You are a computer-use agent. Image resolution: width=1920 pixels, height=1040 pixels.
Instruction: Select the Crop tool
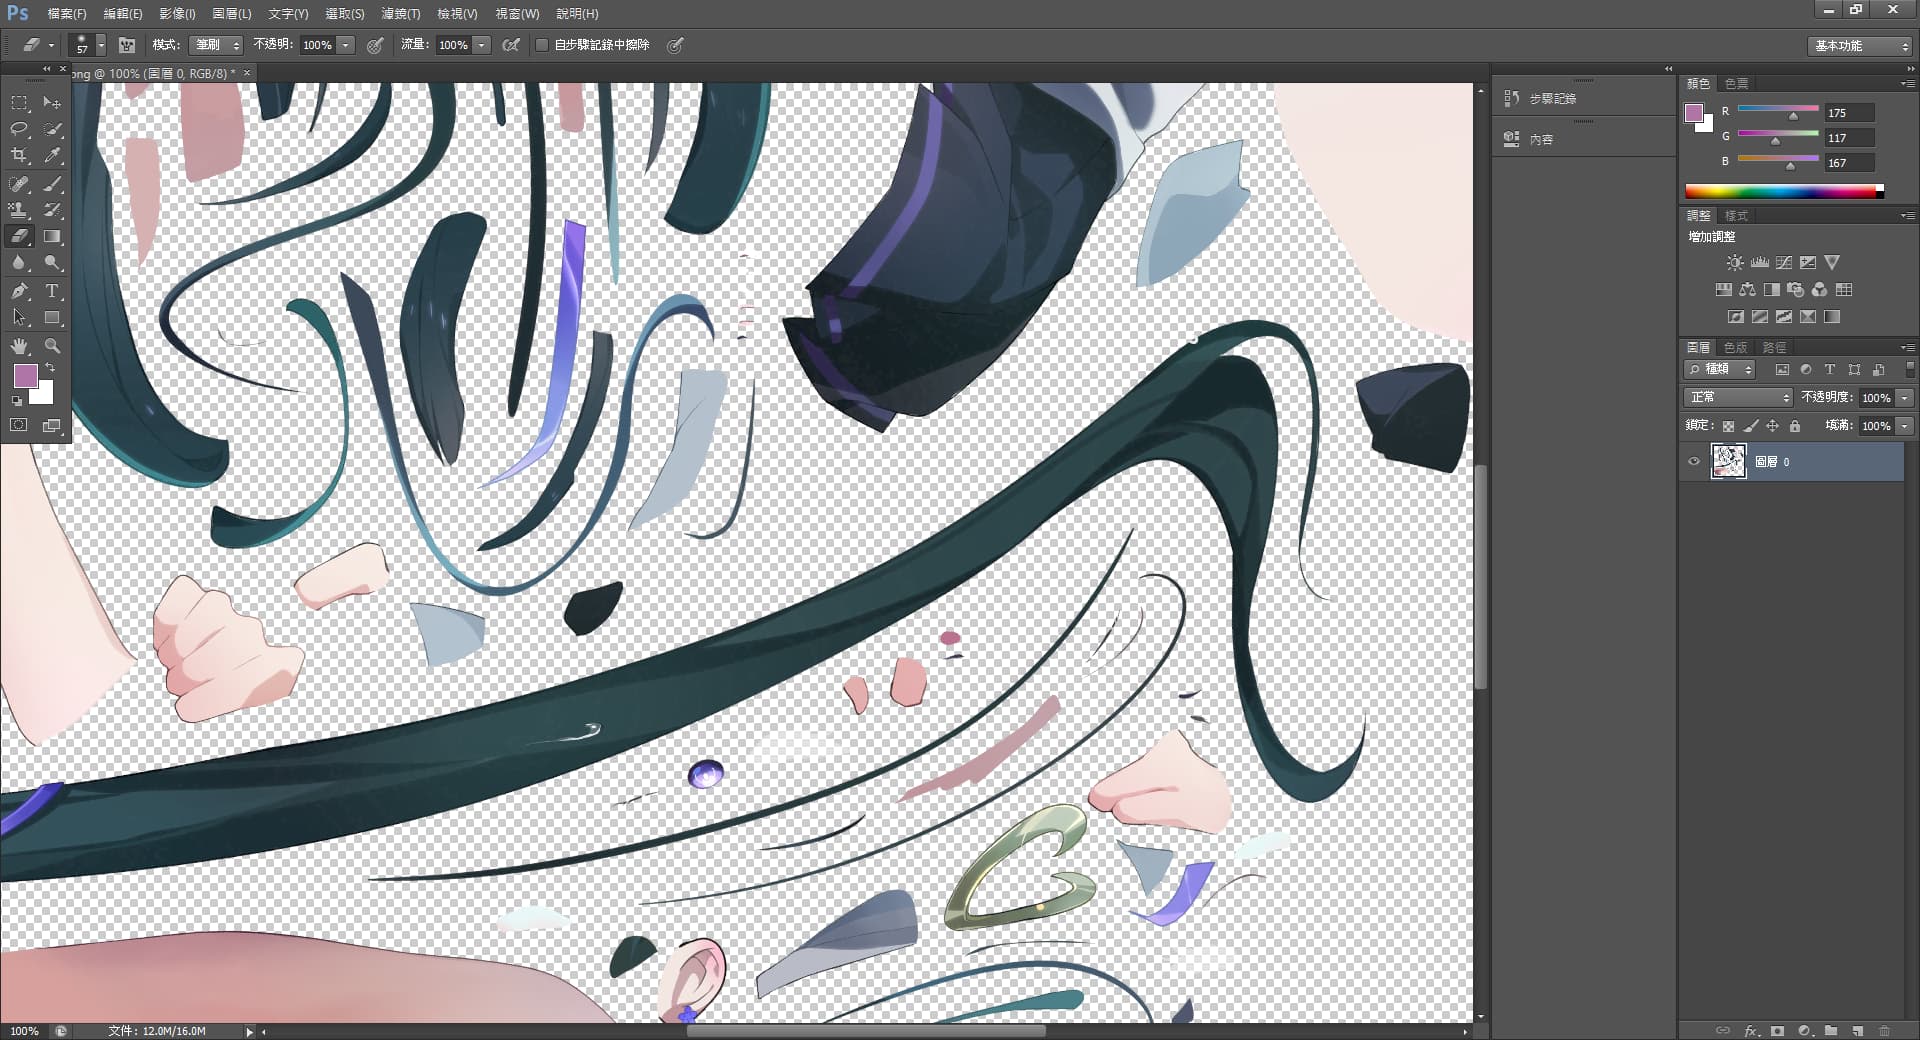pyautogui.click(x=19, y=156)
